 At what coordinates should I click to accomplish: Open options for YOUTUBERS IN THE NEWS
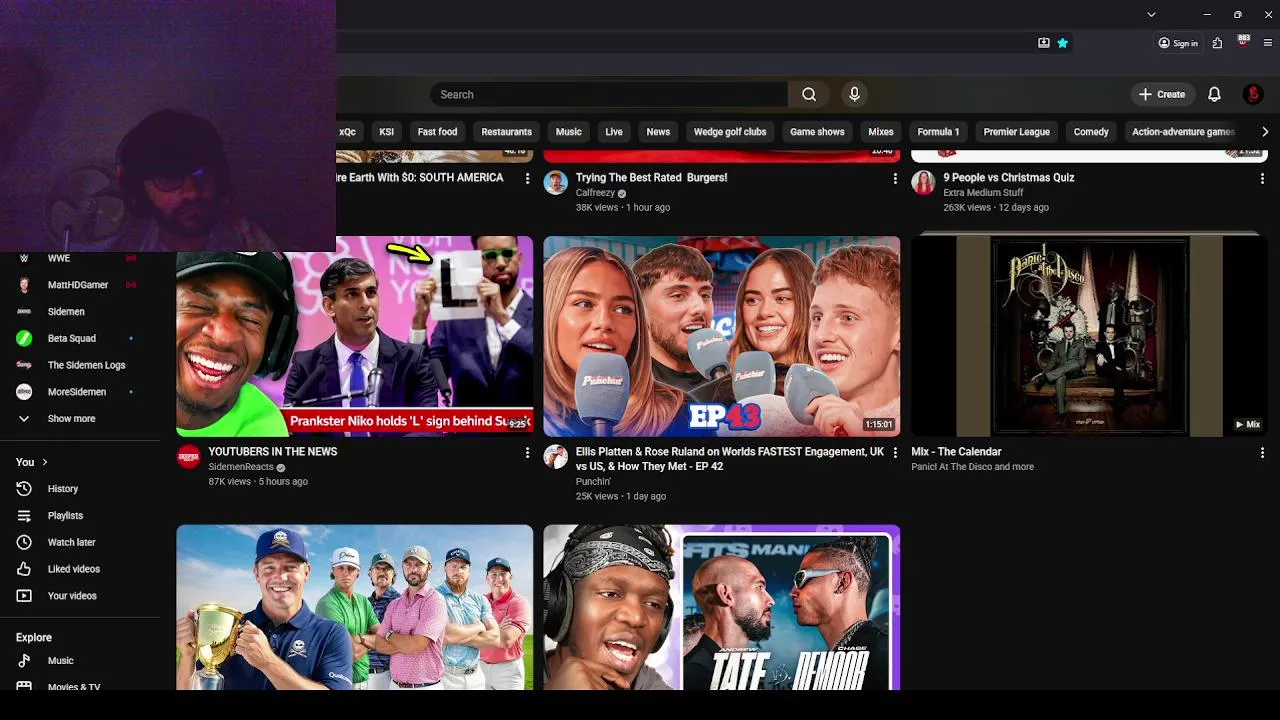[527, 452]
